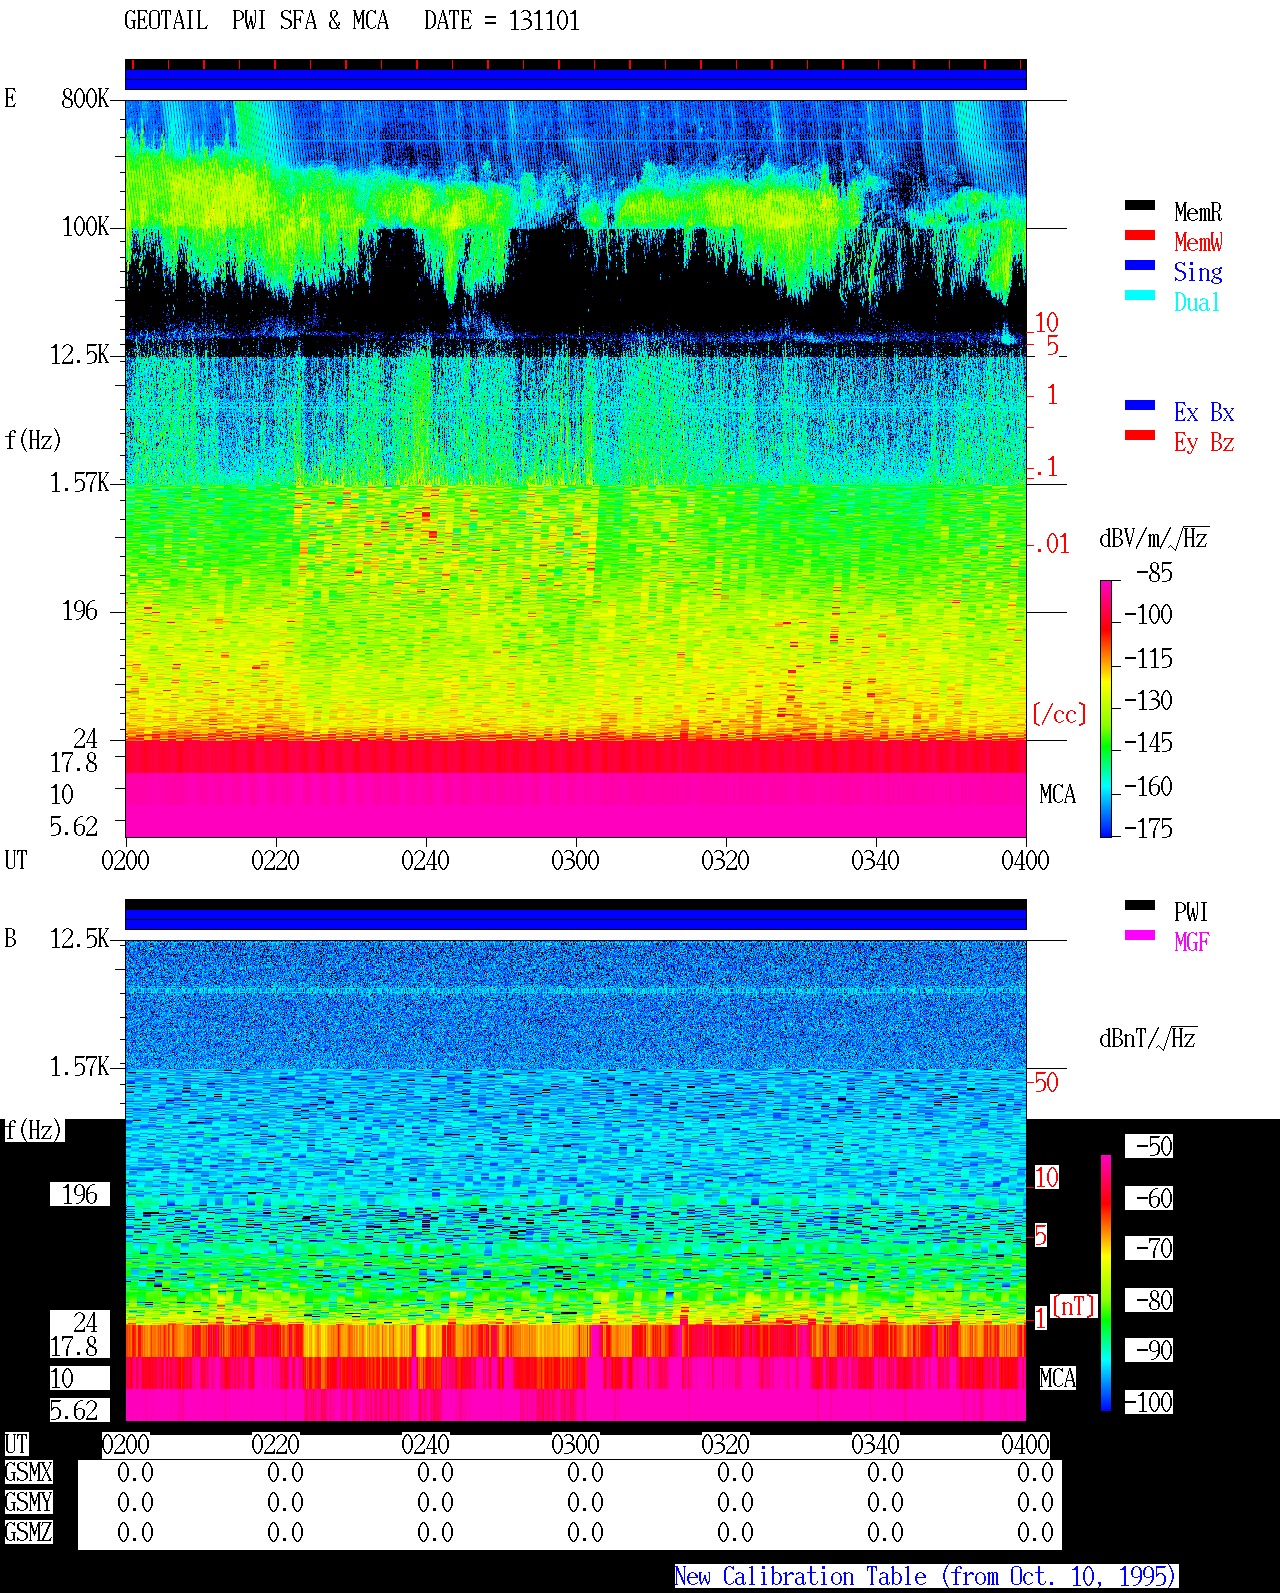Click the black MemR legend swatch
The image size is (1280, 1593).
tap(1140, 205)
